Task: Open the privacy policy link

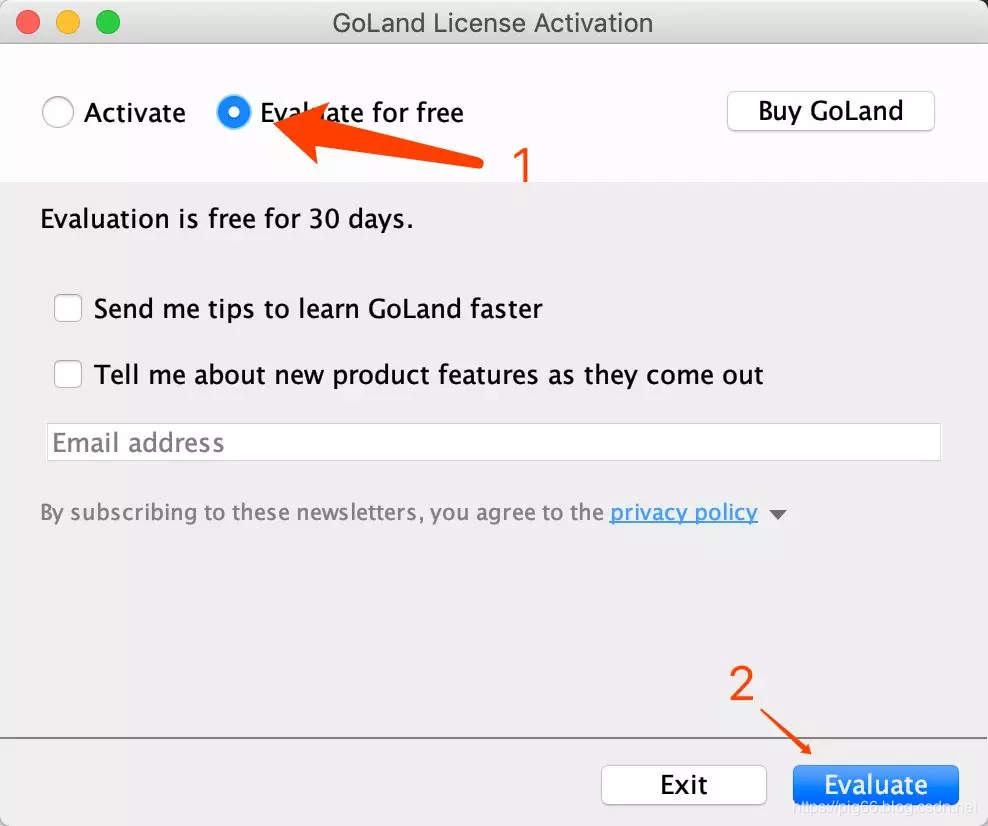Action: (684, 512)
